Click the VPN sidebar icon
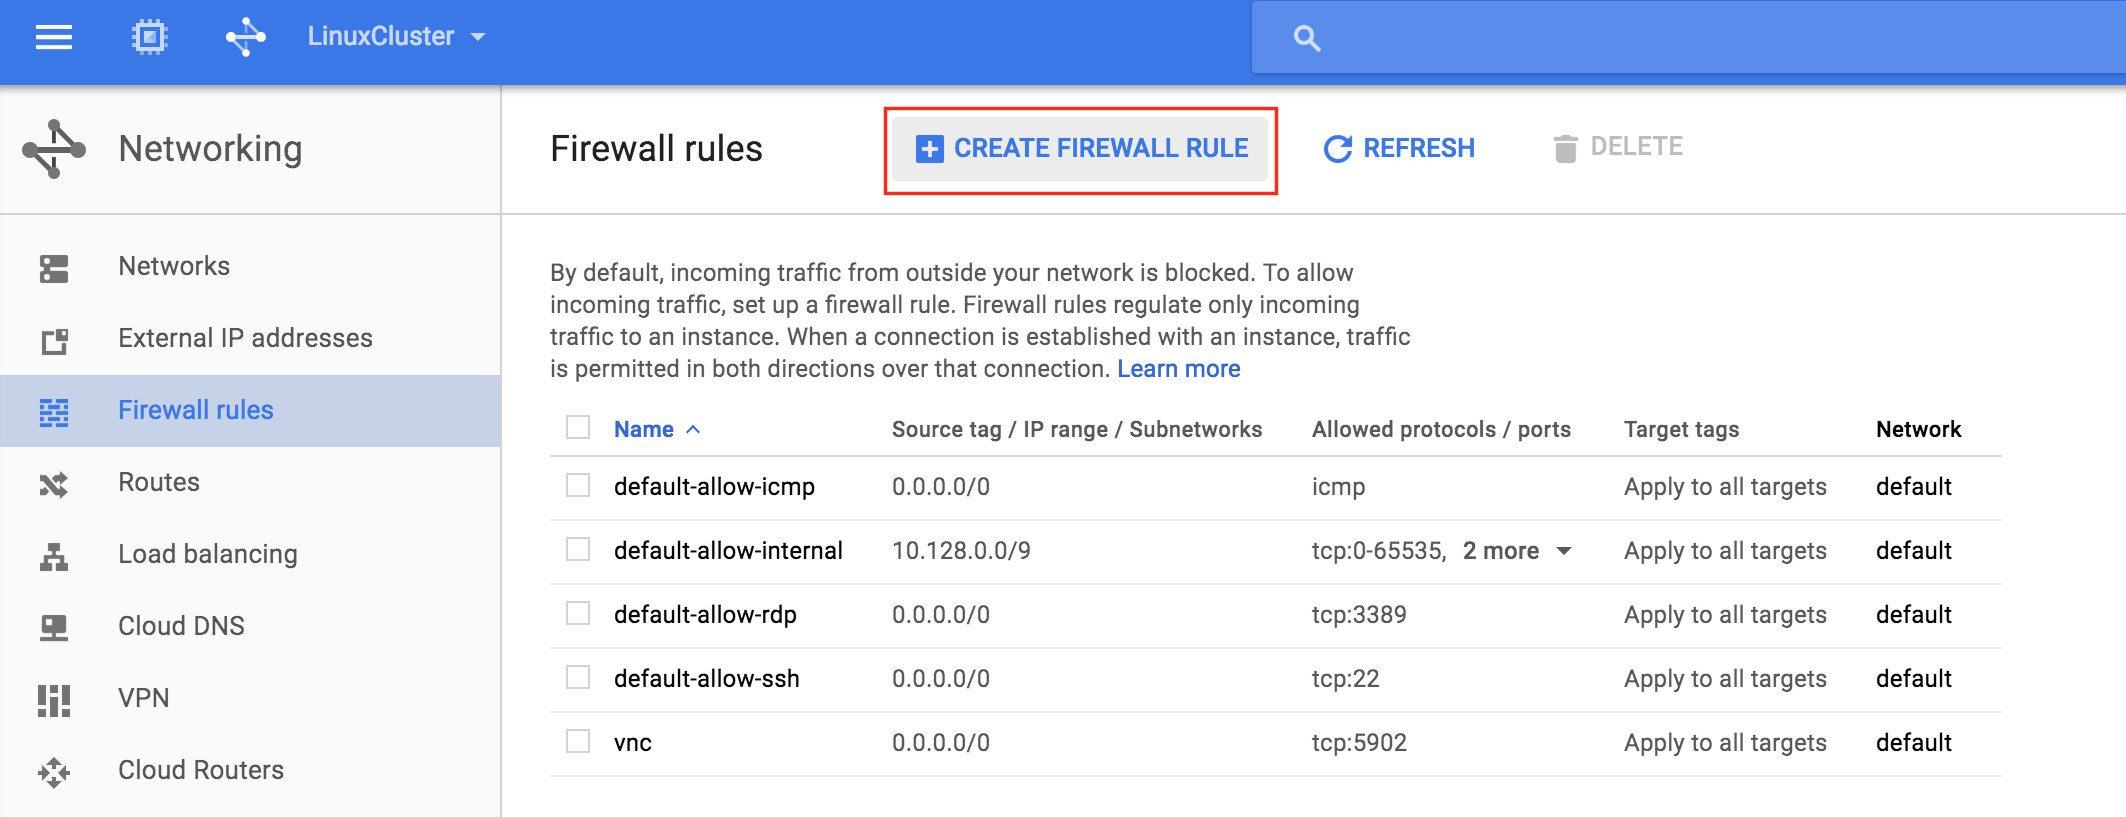 pos(54,699)
